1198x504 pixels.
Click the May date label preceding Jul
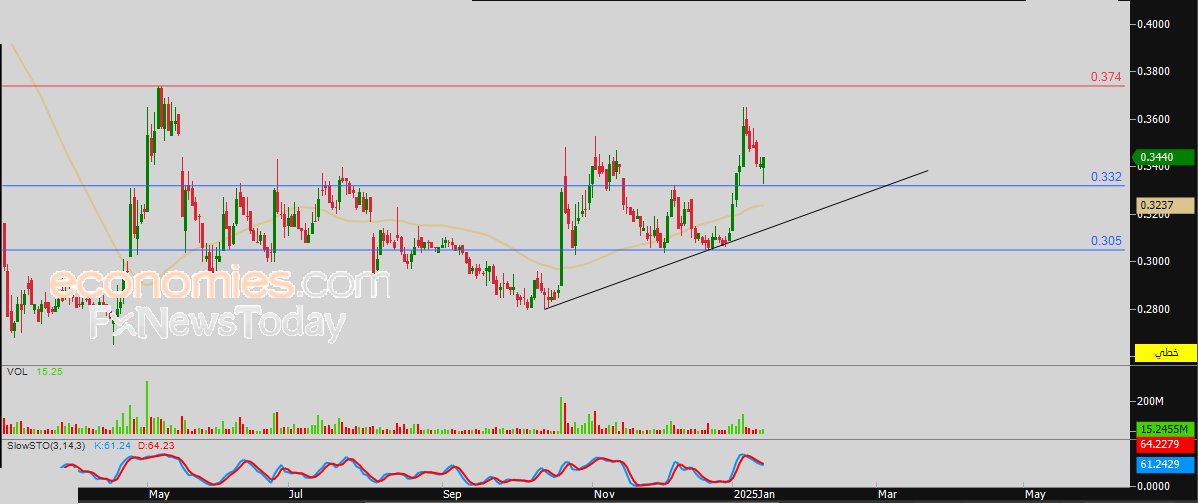point(158,495)
